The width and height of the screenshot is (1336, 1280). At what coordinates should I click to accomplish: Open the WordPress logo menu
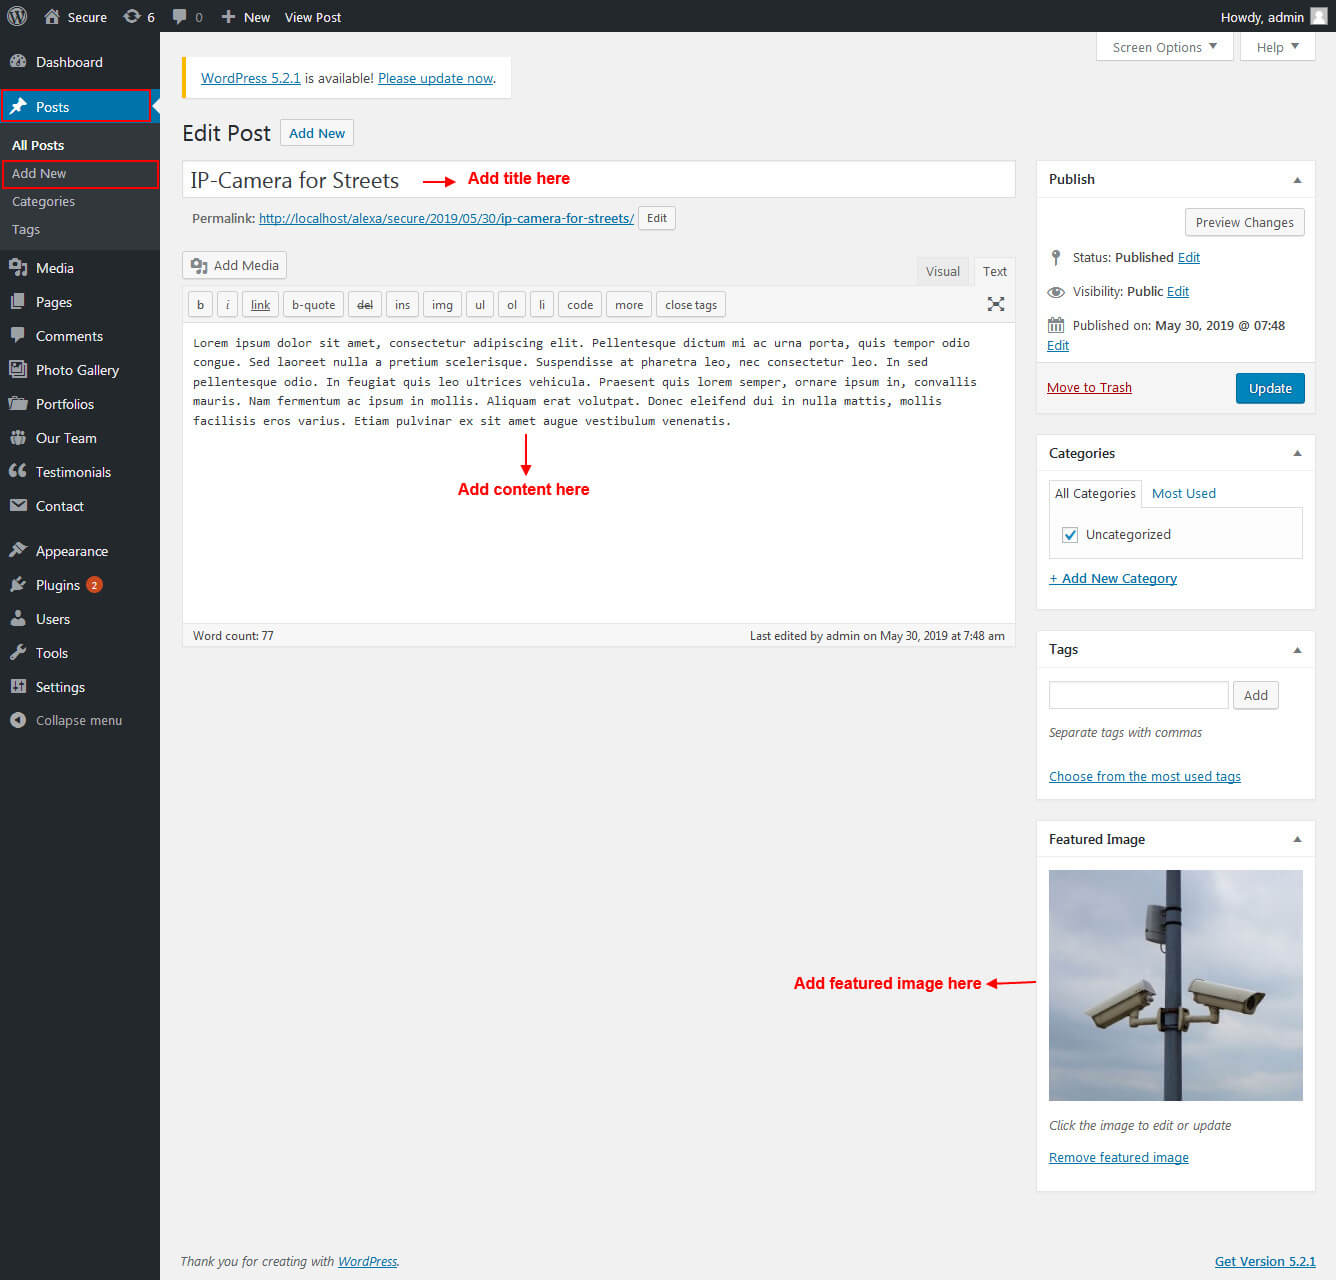click(x=17, y=16)
